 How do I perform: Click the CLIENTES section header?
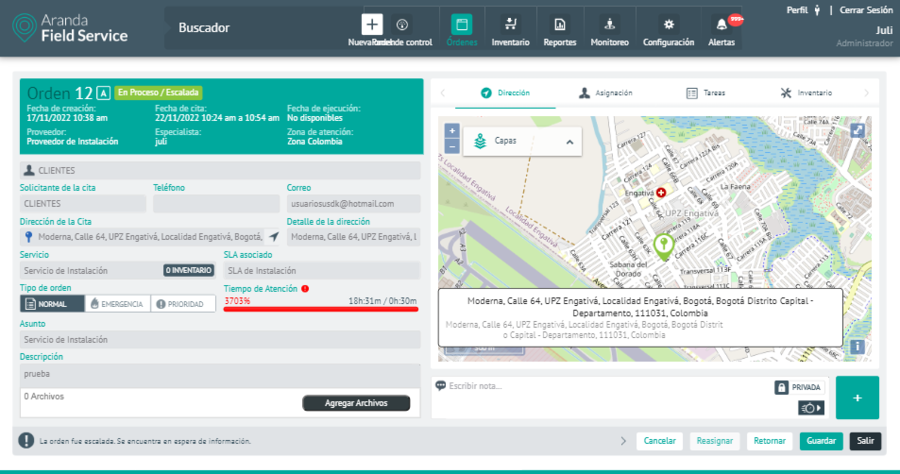[x=220, y=170]
